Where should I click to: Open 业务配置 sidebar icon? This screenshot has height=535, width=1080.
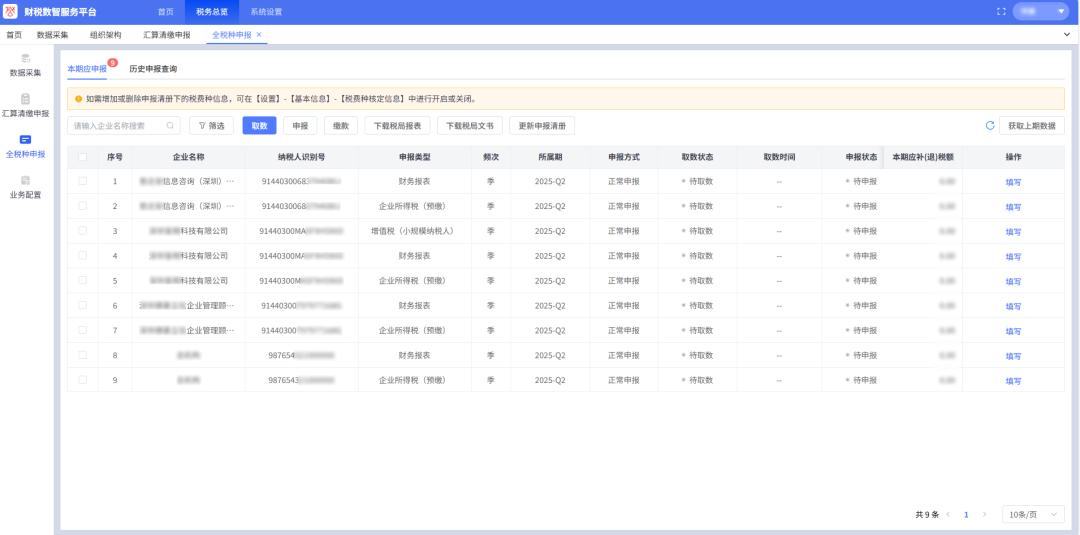pos(25,180)
